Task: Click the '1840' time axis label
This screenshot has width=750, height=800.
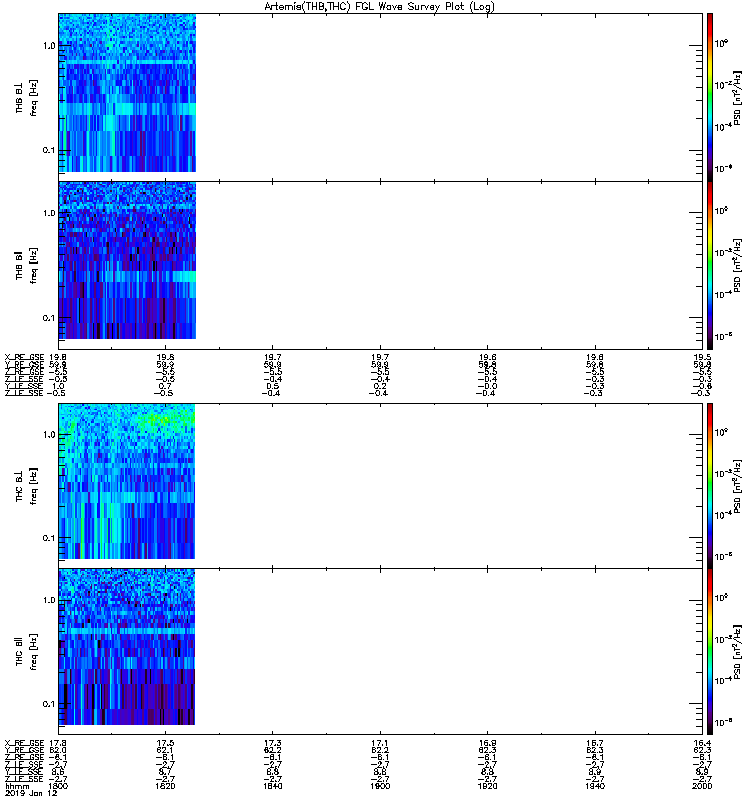Action: 273,786
